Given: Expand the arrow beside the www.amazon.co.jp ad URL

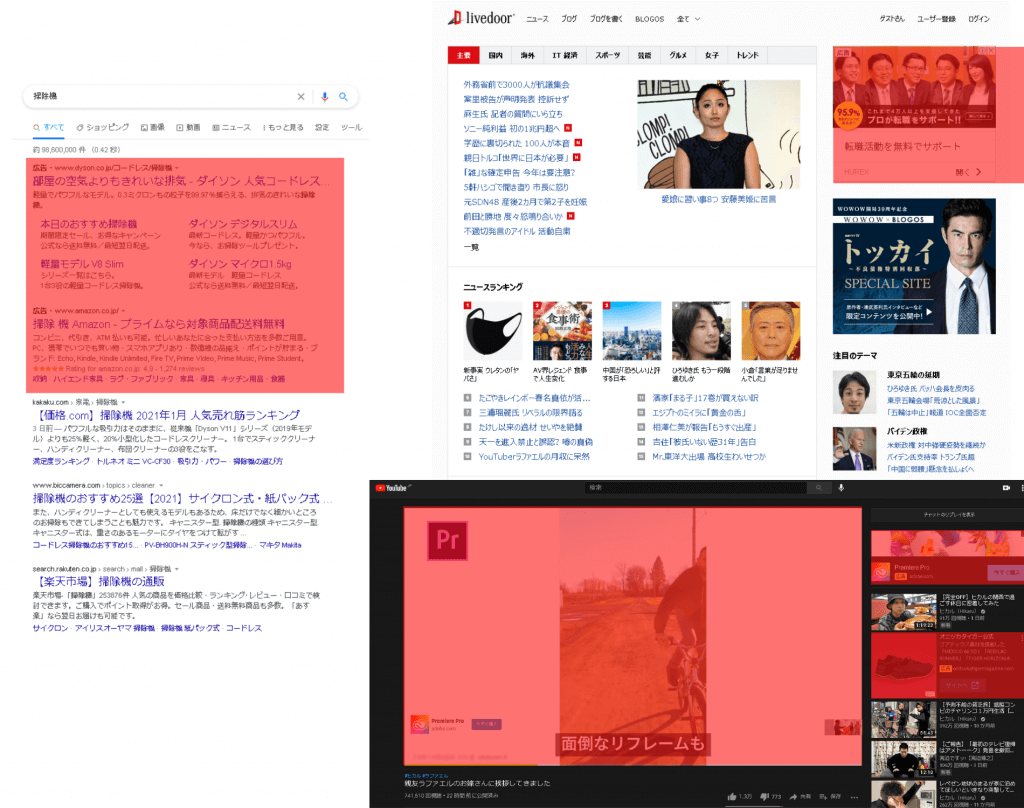Looking at the screenshot, I should point(123,311).
